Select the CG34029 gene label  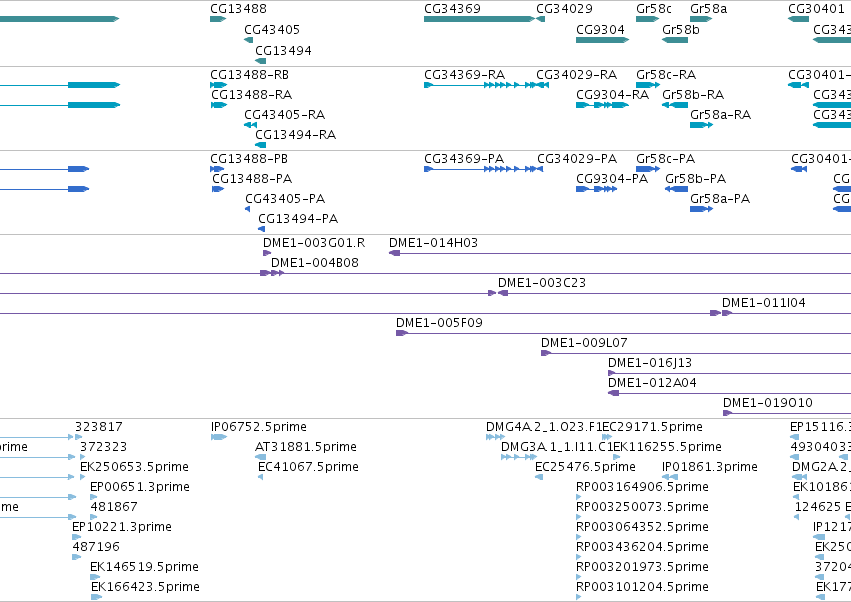pyautogui.click(x=564, y=9)
